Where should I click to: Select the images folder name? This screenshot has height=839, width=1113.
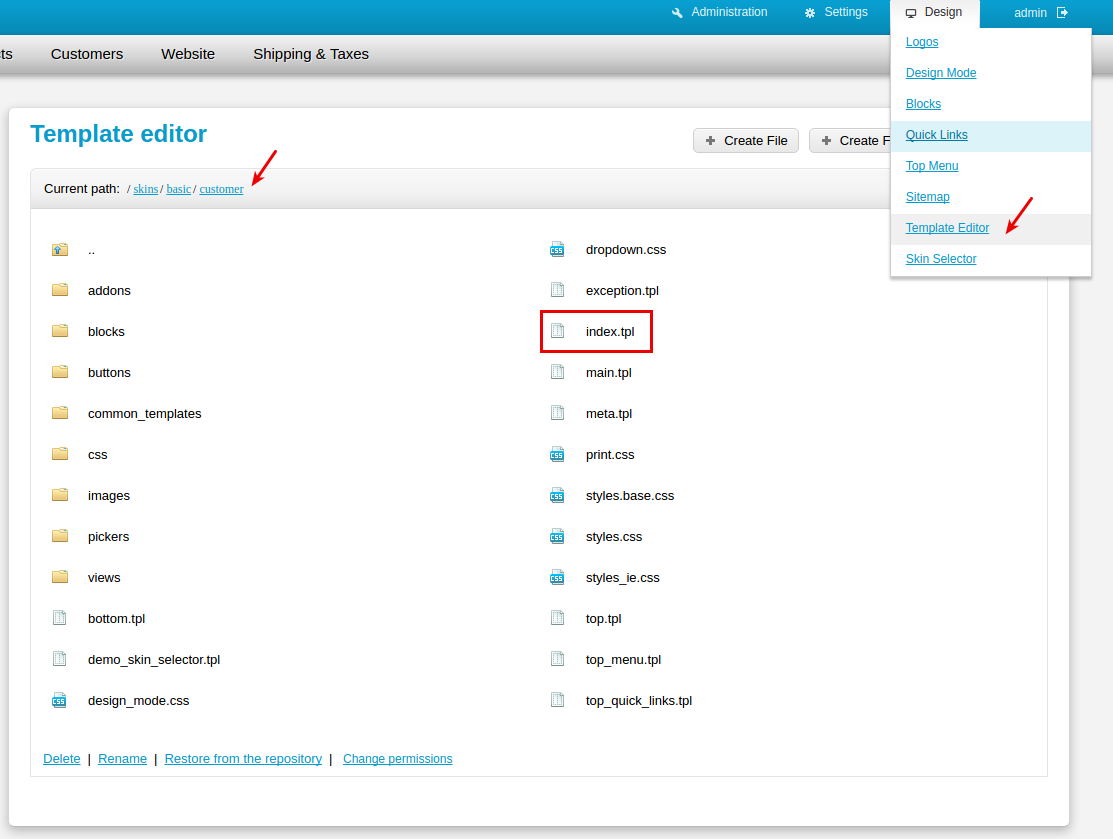tap(109, 495)
